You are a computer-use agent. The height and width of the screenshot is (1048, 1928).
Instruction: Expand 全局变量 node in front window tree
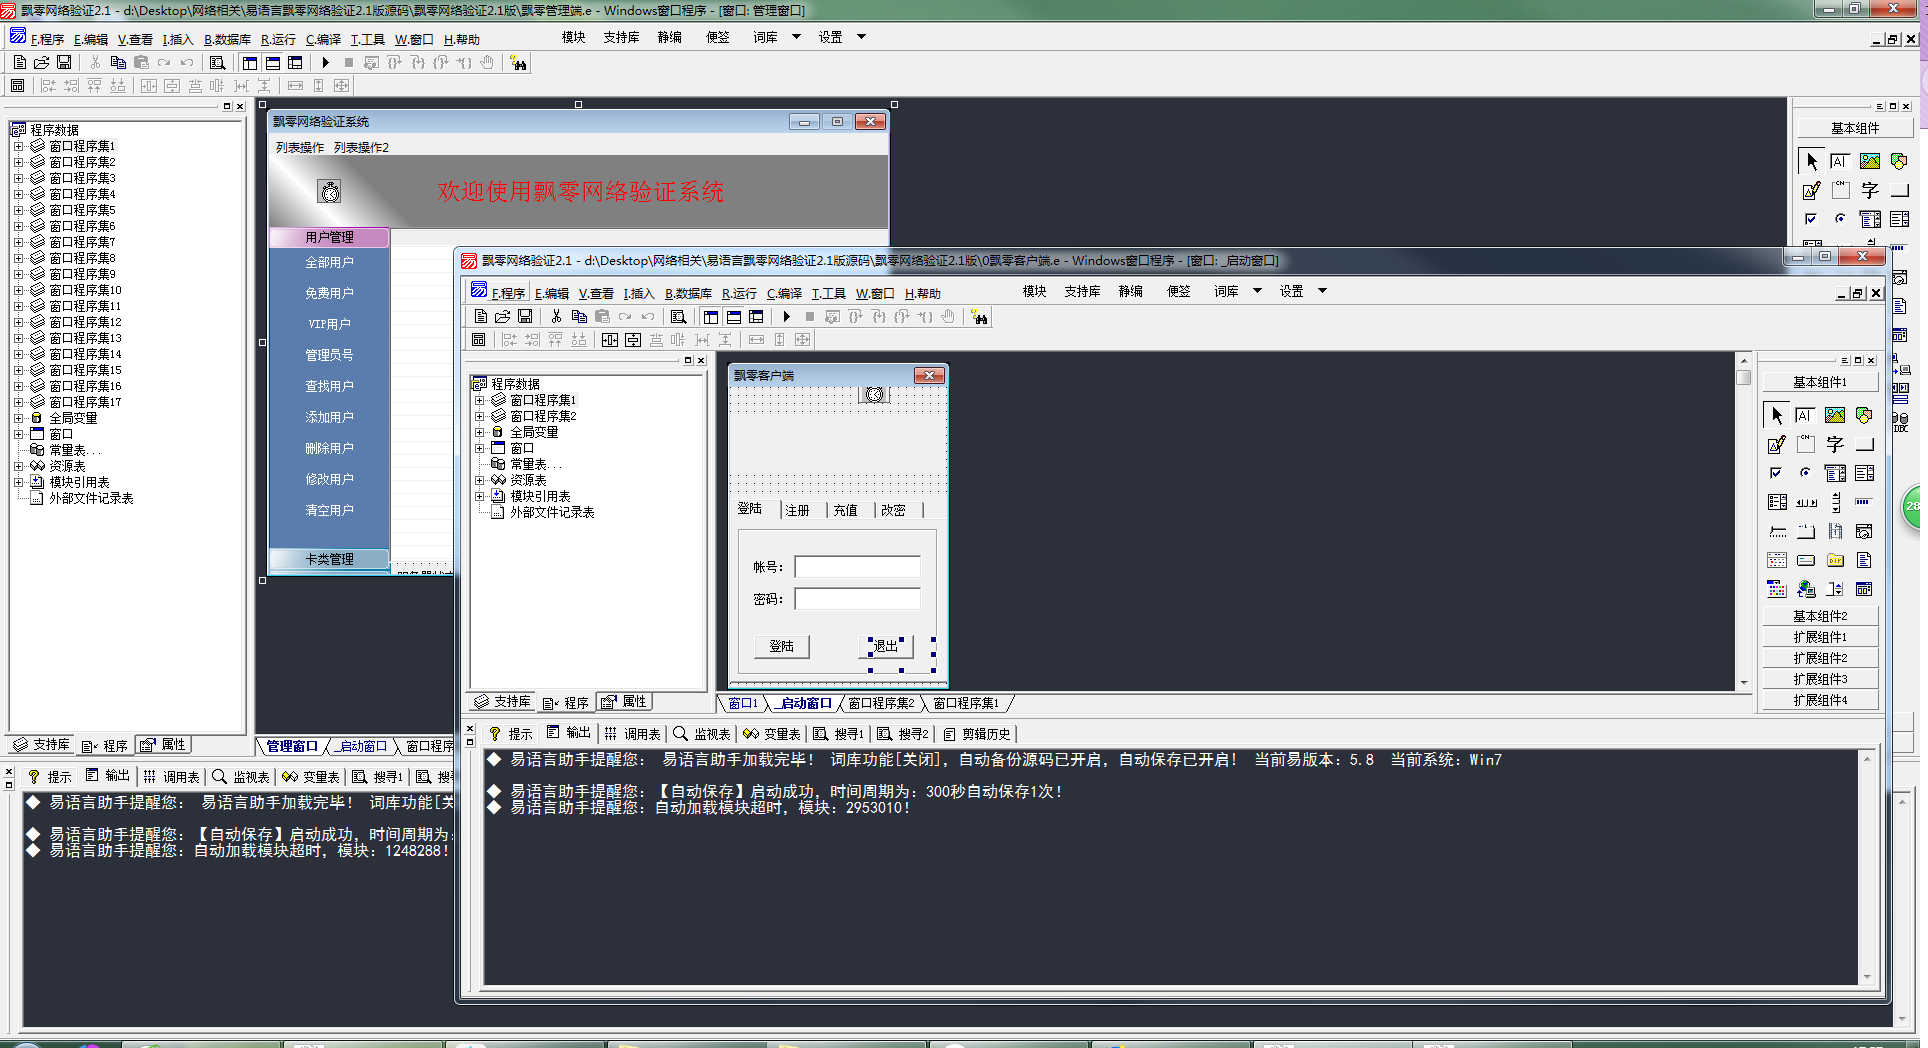click(x=479, y=432)
